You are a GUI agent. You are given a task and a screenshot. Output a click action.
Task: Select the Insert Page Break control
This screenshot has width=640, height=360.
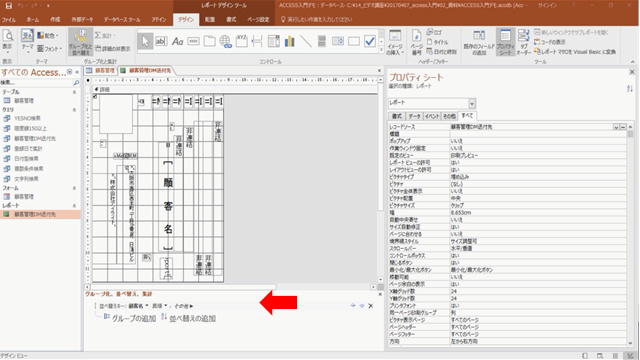[x=257, y=41]
